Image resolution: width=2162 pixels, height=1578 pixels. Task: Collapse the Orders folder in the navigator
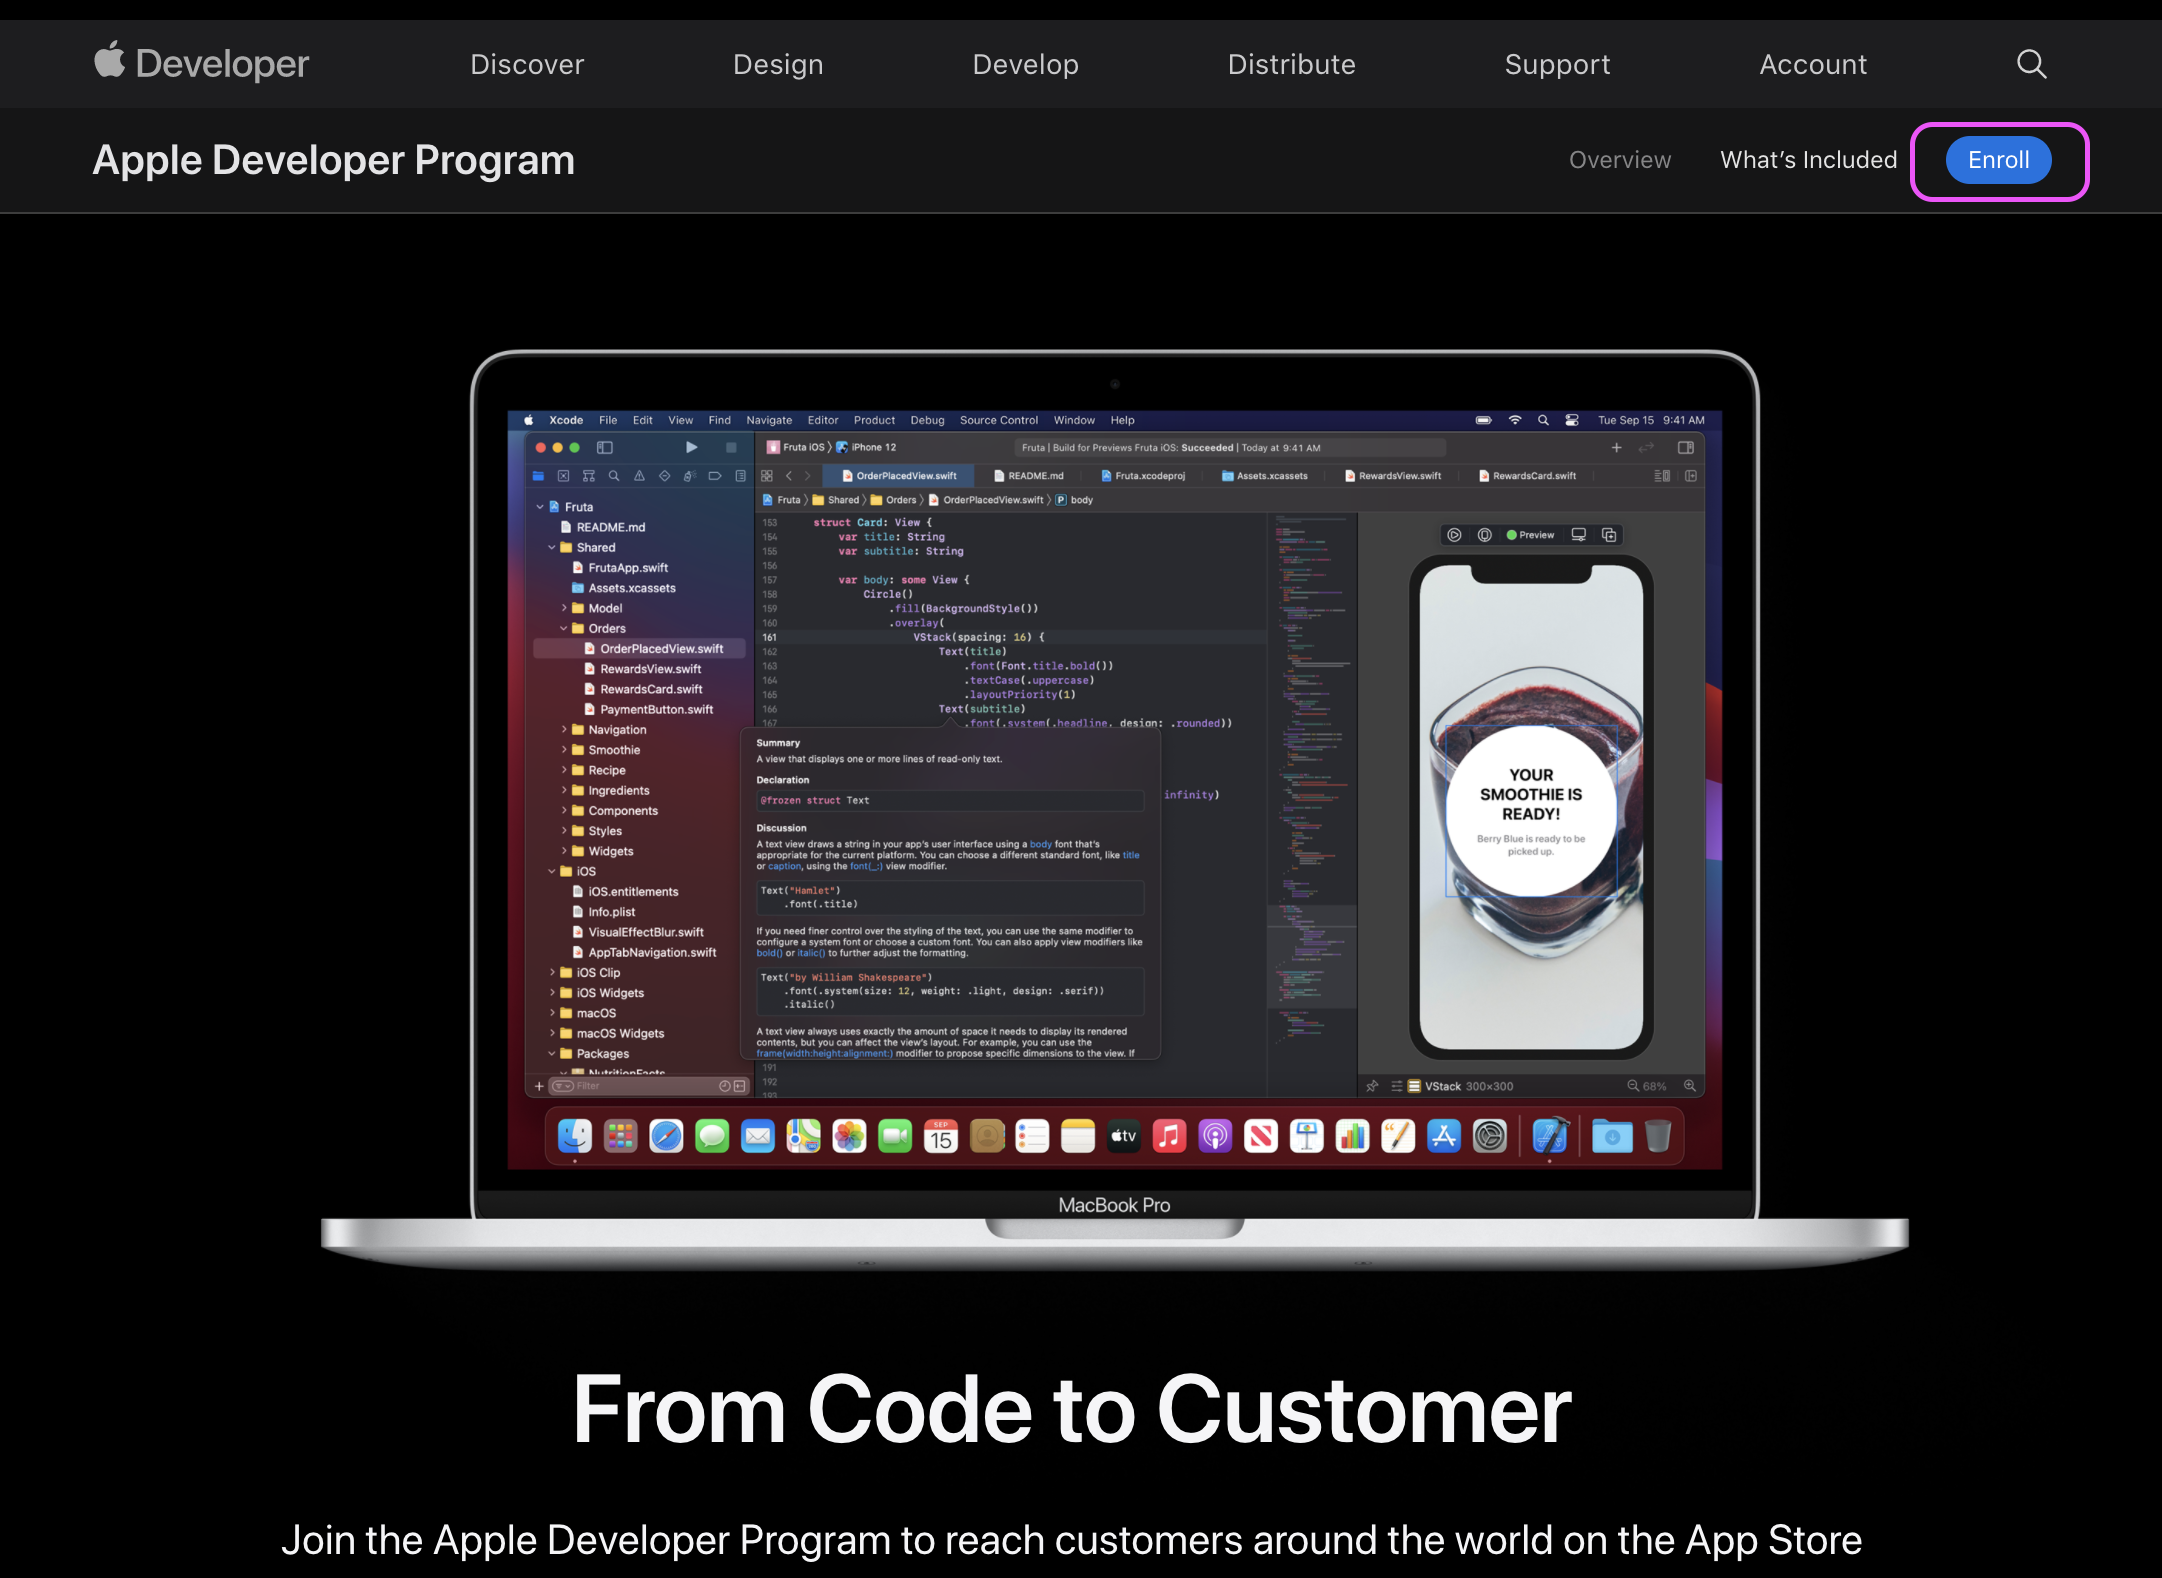pos(564,628)
